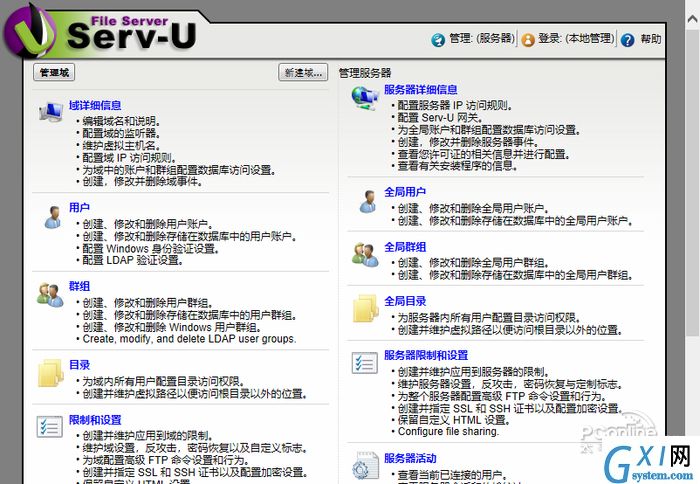This screenshot has width=700, height=484.
Task: Open the 目录 link
Action: point(79,365)
